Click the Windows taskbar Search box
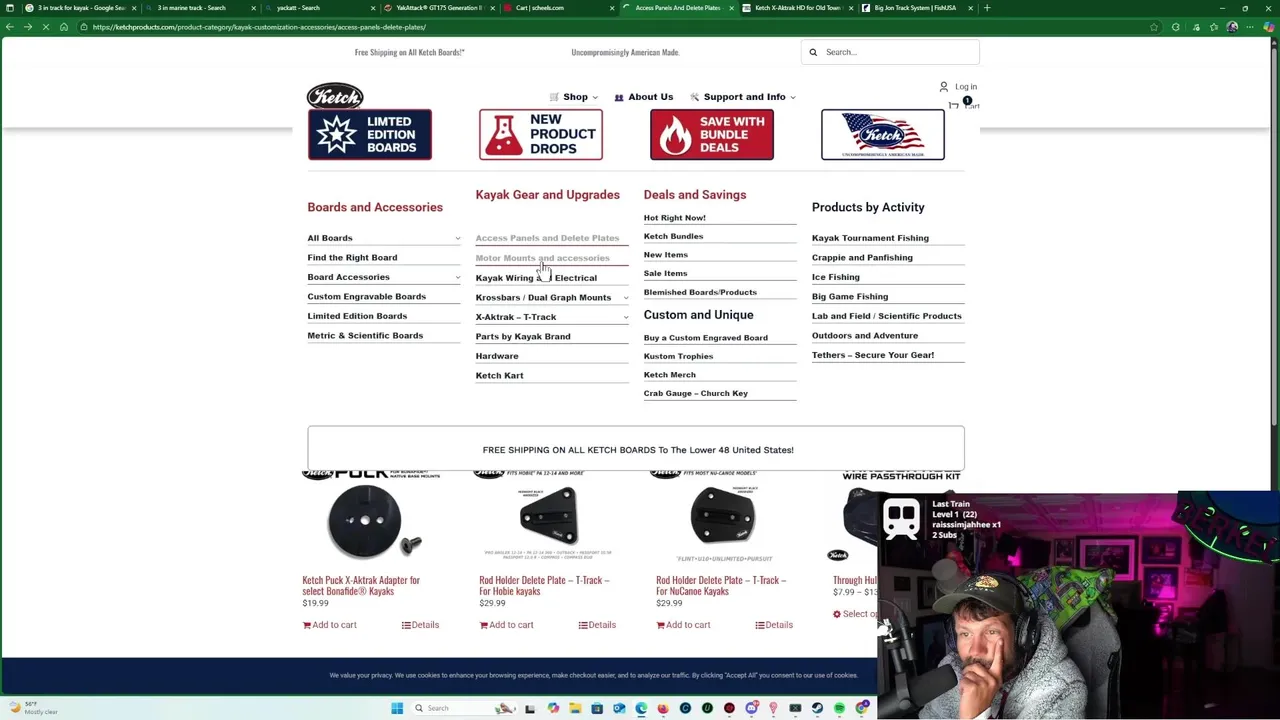Viewport: 1280px width, 720px height. [x=463, y=708]
